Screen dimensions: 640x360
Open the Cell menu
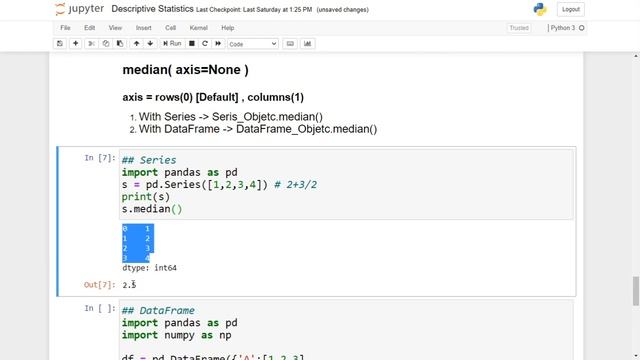[x=170, y=28]
